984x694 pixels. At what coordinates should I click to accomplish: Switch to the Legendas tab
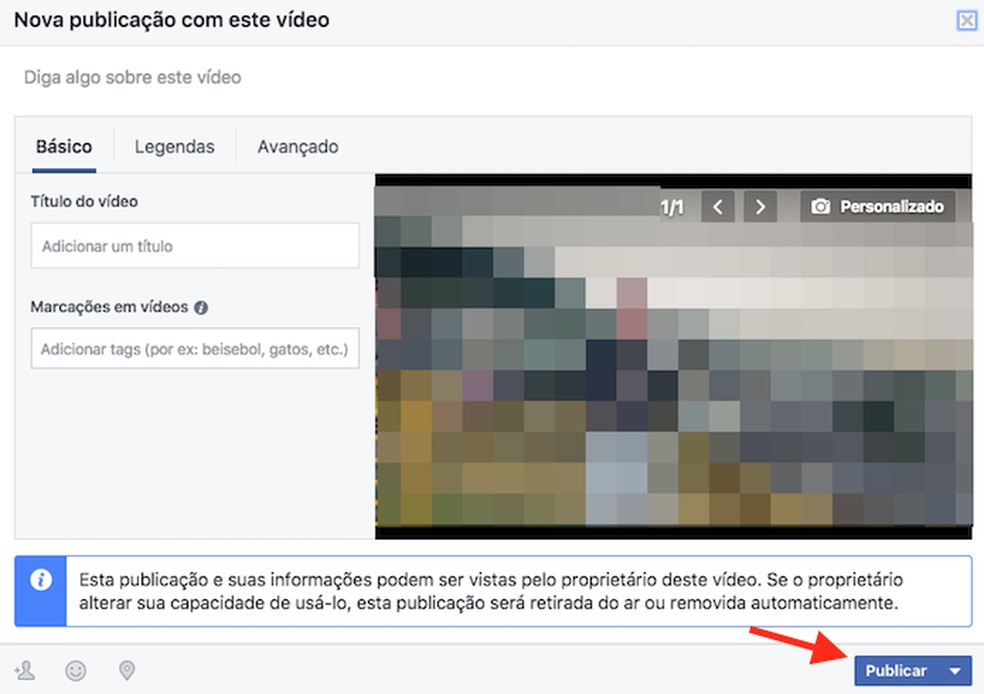coord(174,146)
